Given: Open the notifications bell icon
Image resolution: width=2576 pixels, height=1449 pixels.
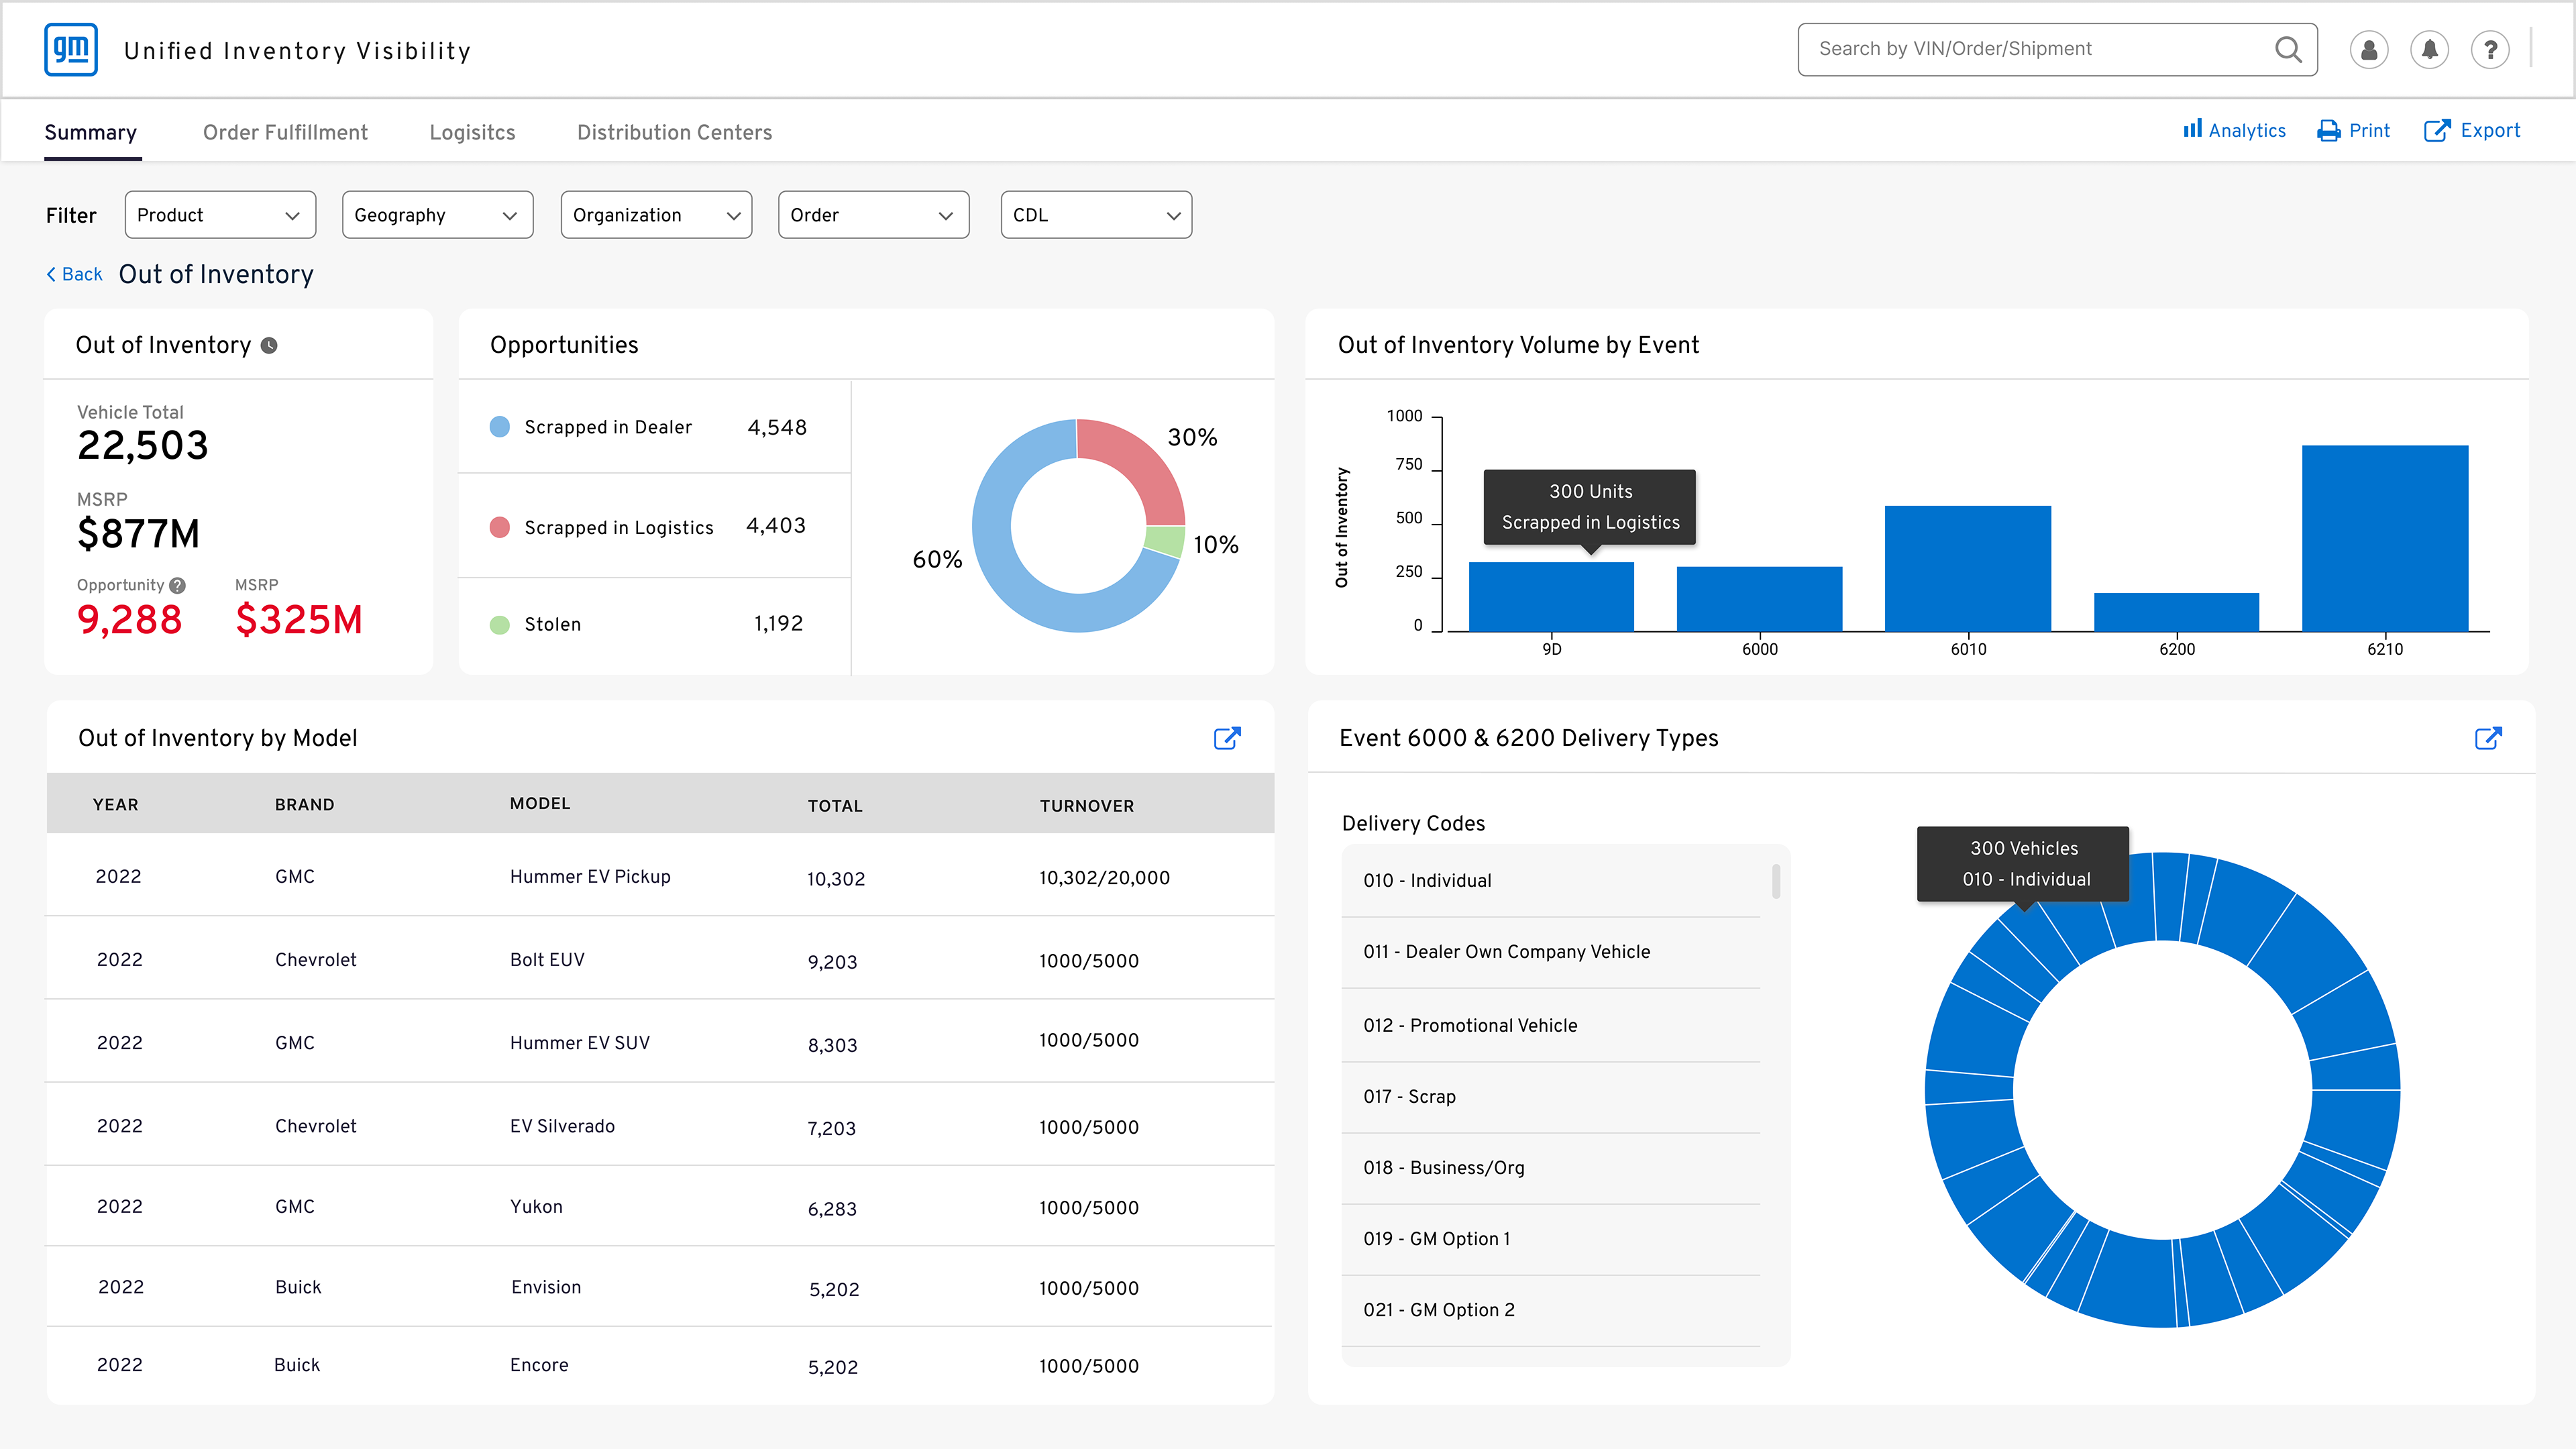Looking at the screenshot, I should (2429, 50).
